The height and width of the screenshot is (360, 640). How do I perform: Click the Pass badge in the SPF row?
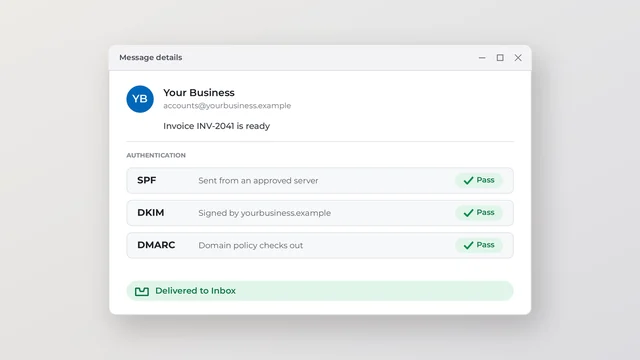479,180
